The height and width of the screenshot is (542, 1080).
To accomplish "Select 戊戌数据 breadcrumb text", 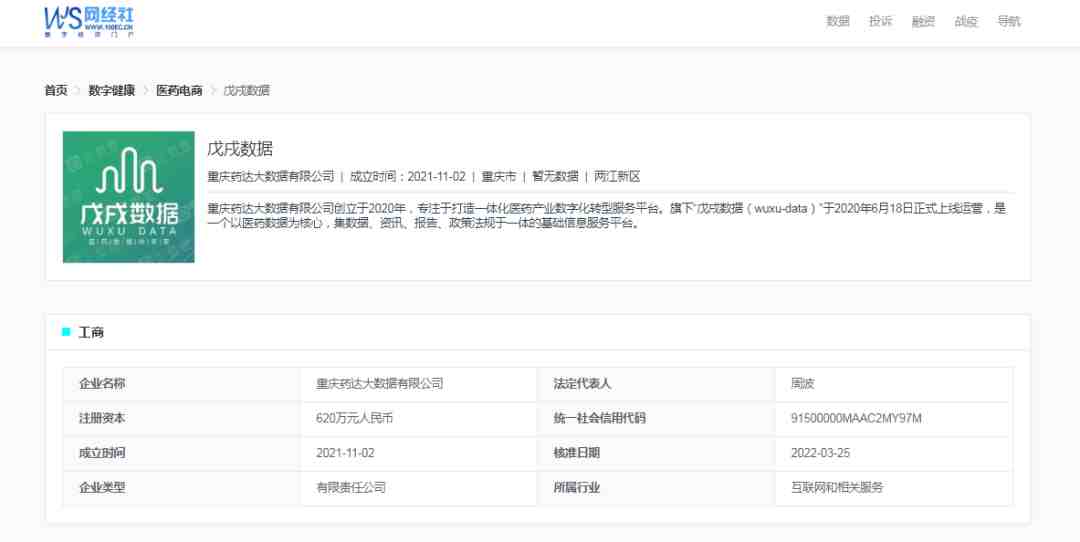I will [247, 90].
